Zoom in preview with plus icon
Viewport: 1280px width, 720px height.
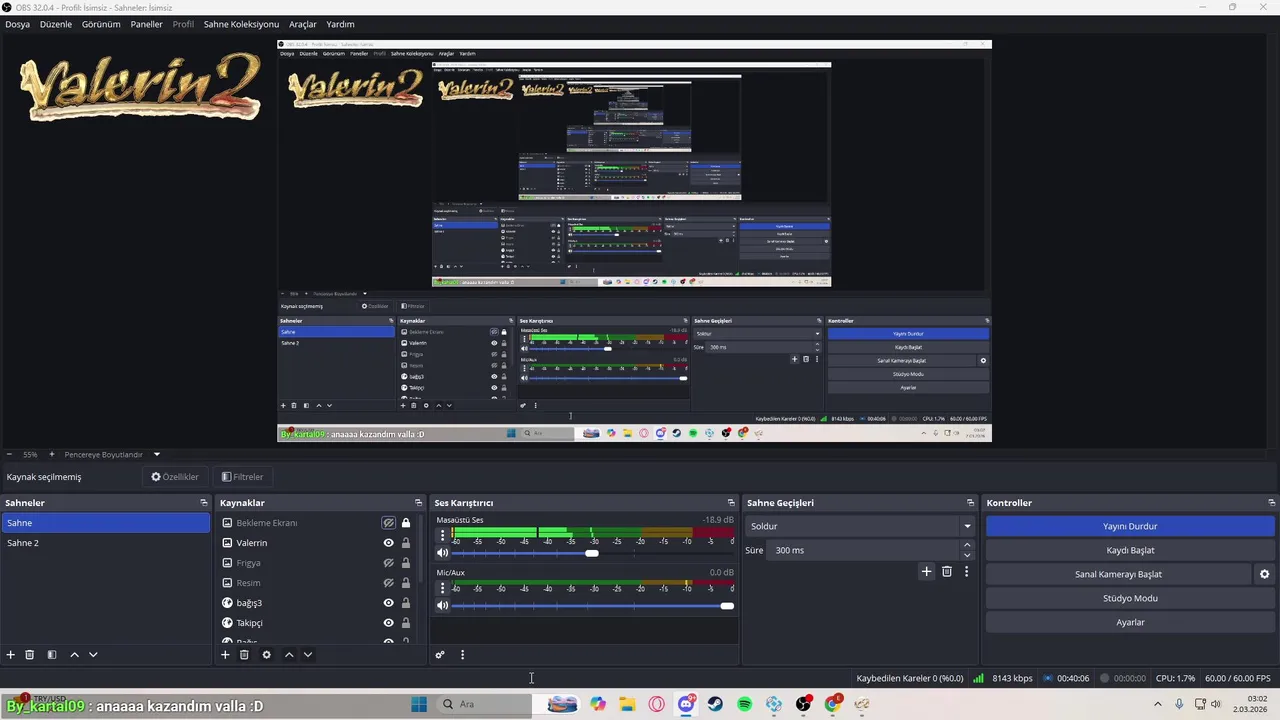(51, 454)
